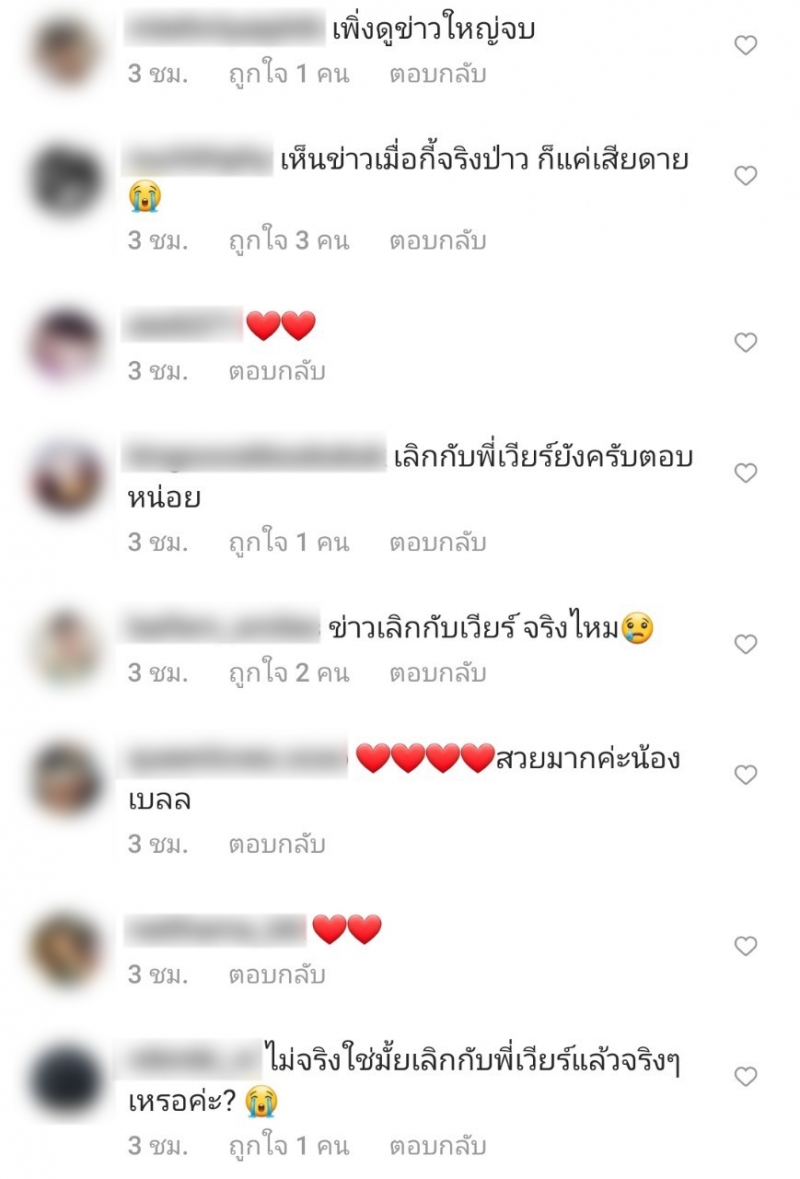
Task: Tap ตอบกลับ under the last comment 'เหรอค่ะ?'
Action: 438,1147
